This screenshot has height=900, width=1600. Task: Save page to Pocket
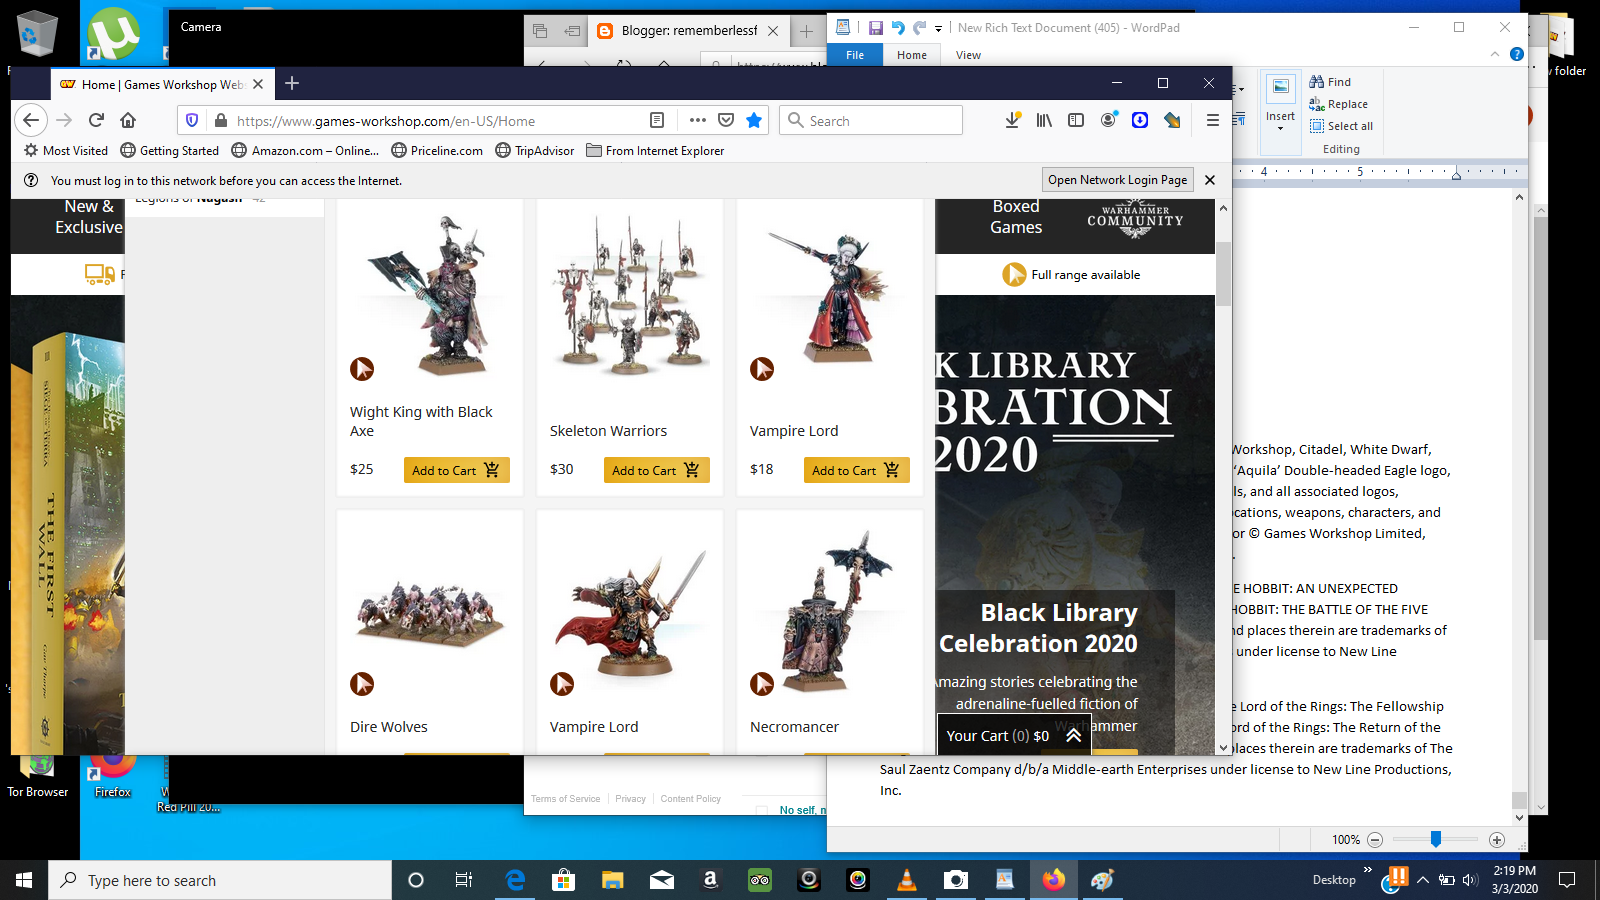tap(726, 120)
